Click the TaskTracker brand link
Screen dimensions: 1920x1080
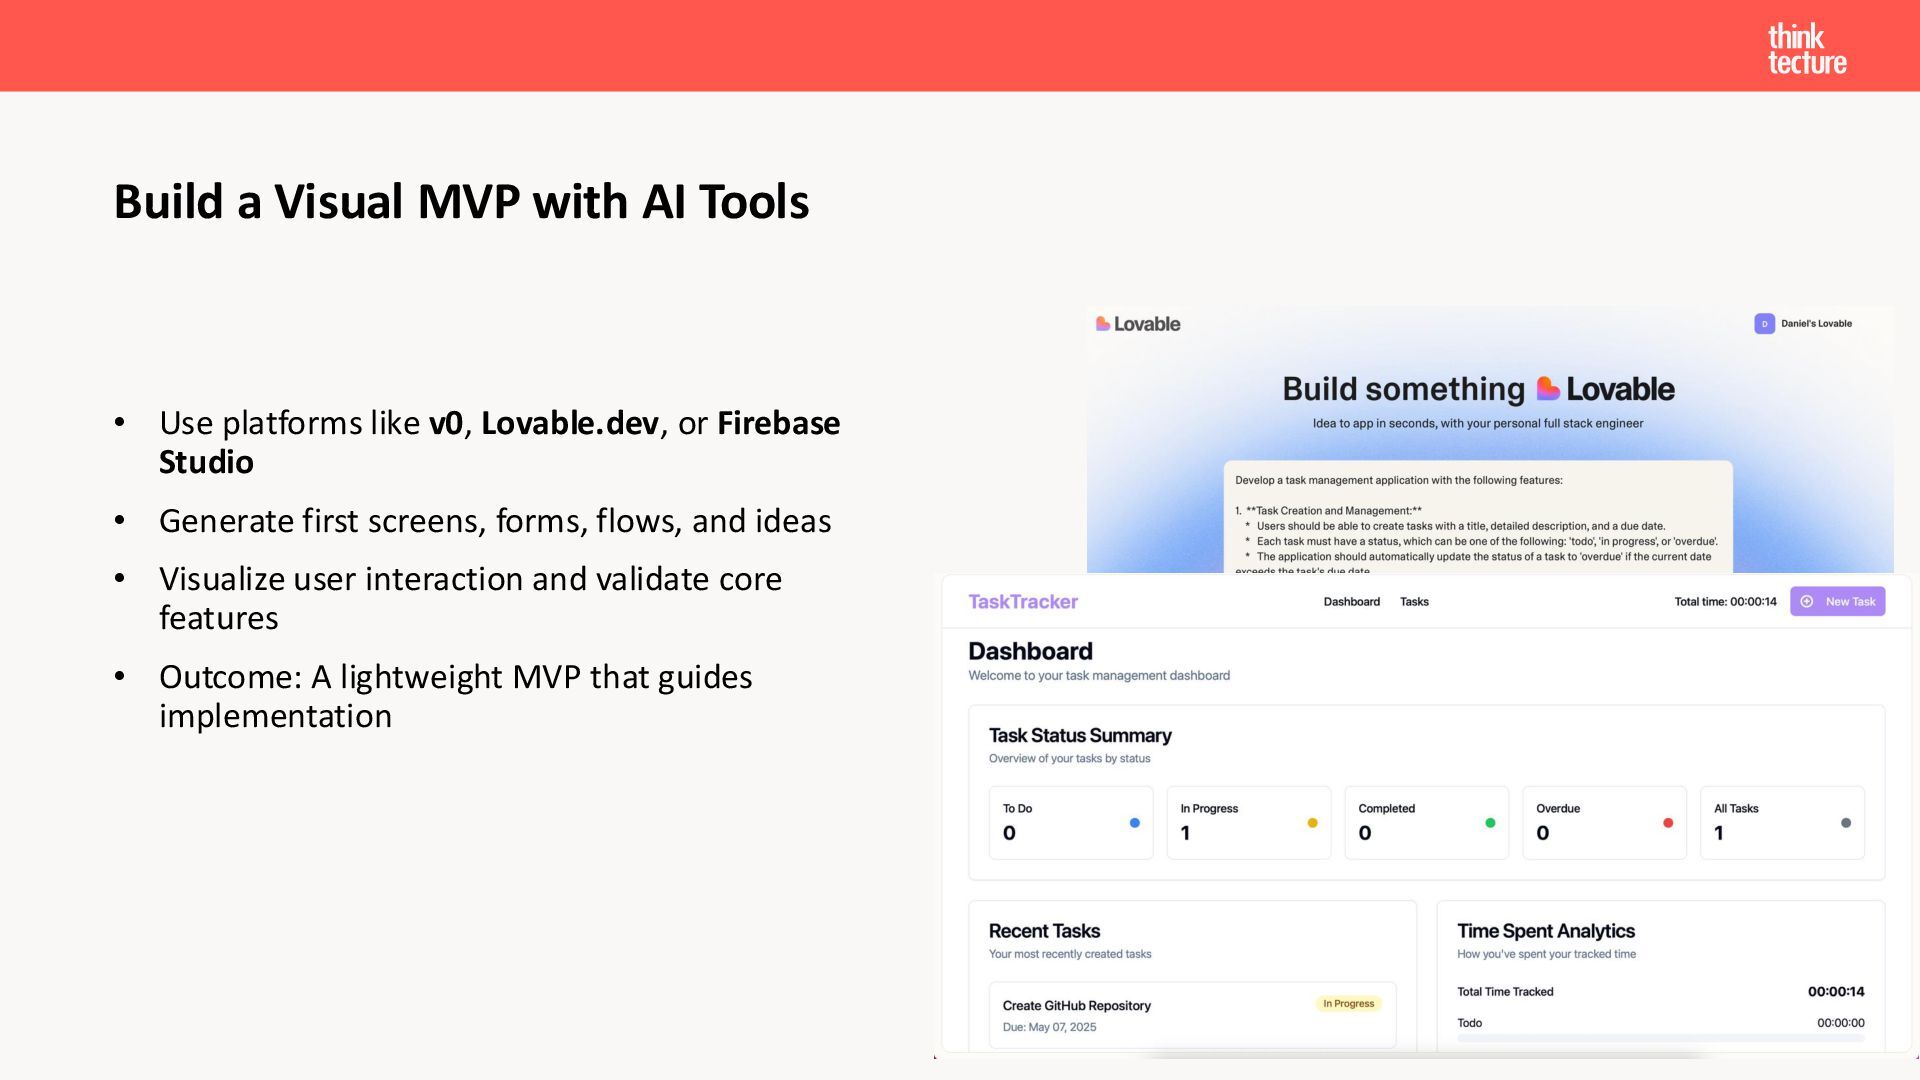tap(1022, 602)
